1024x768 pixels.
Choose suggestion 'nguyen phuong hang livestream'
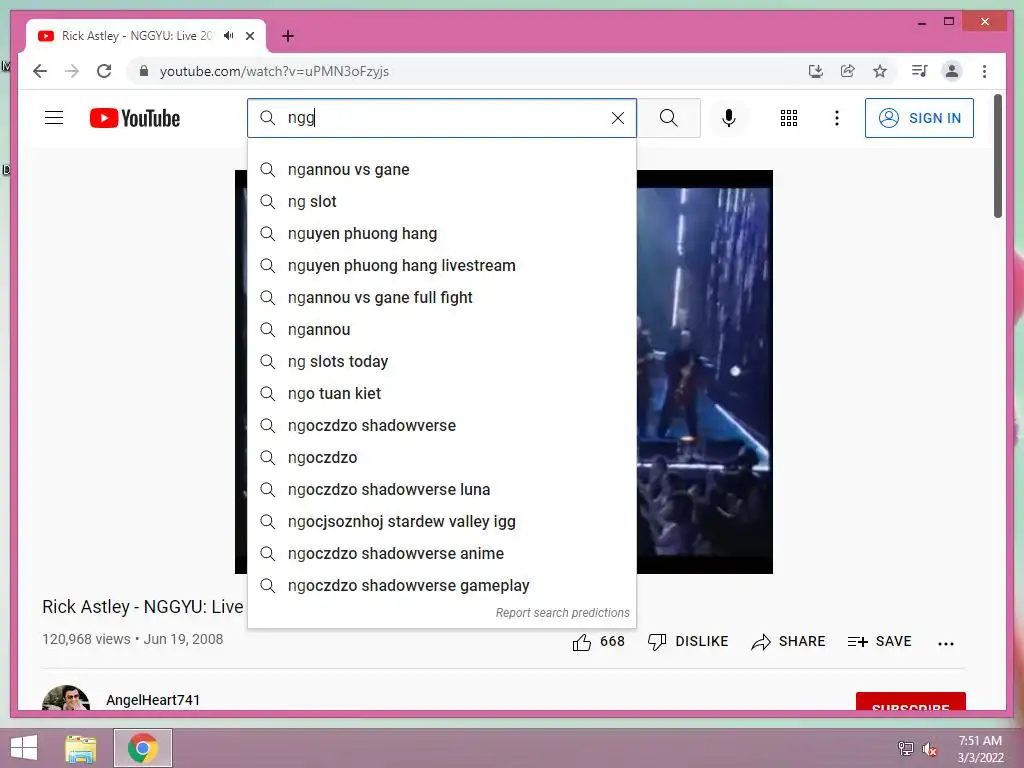coord(442,266)
